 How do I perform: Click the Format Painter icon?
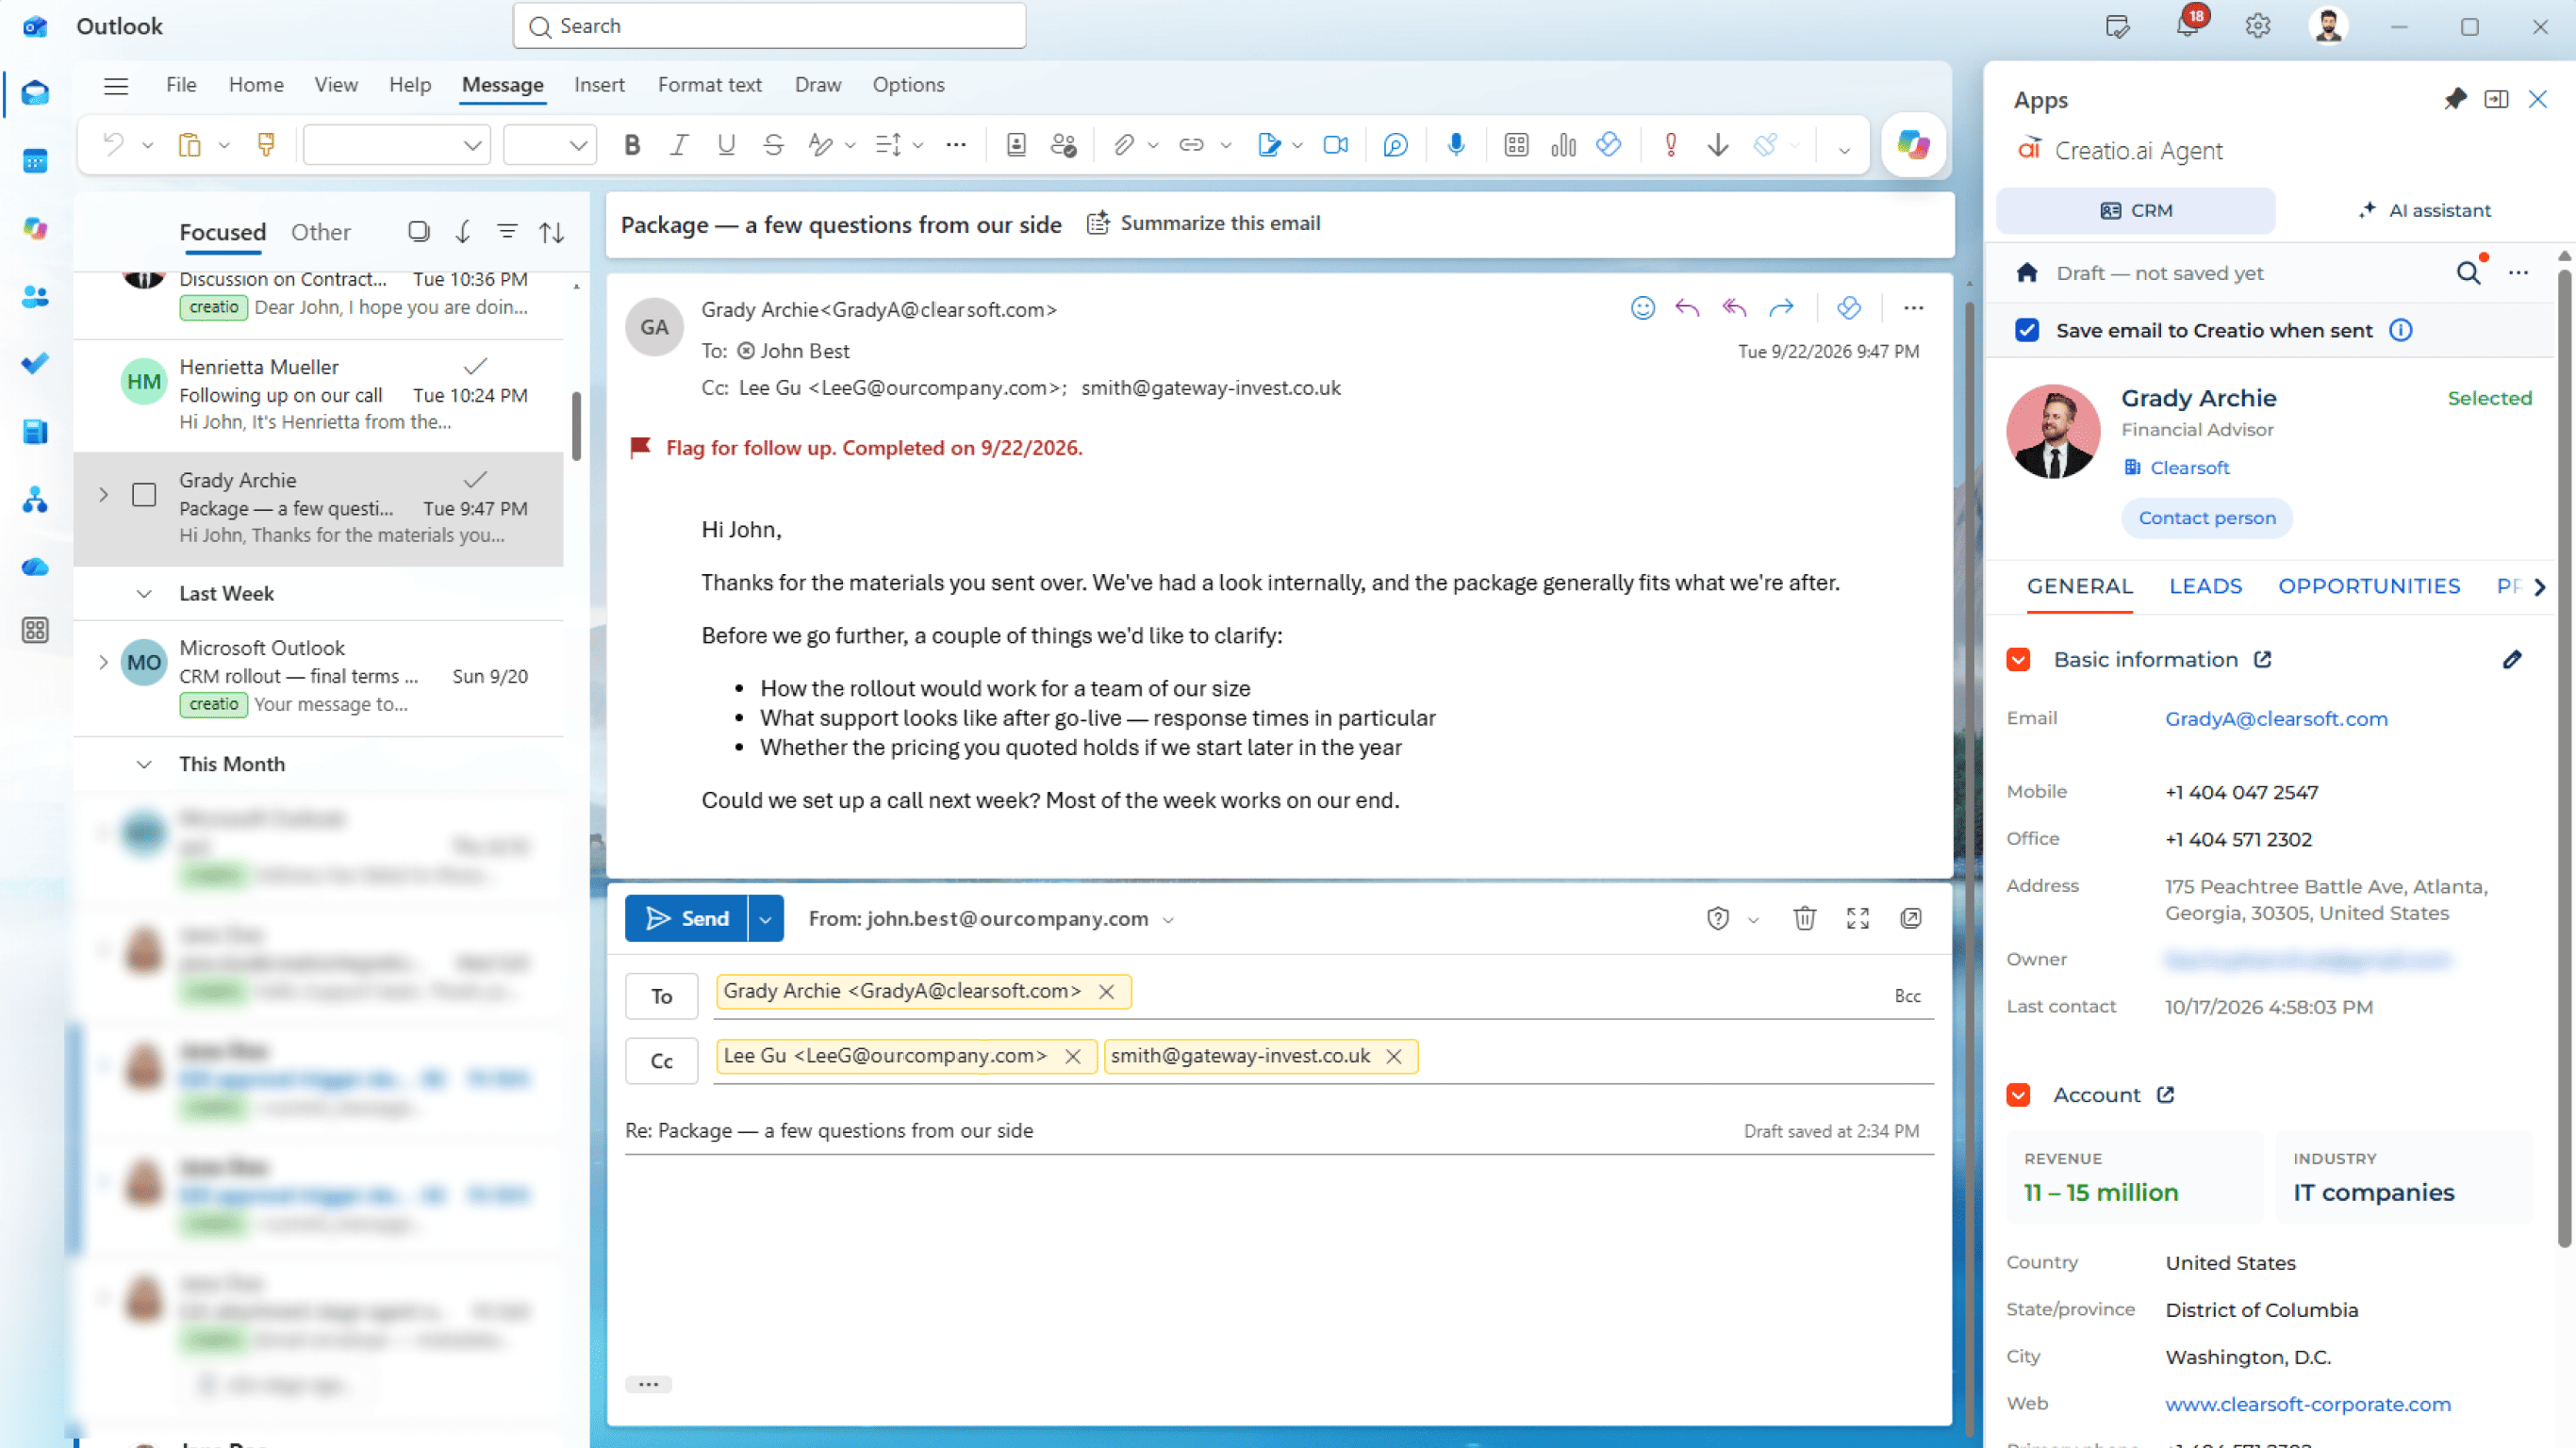[x=266, y=145]
